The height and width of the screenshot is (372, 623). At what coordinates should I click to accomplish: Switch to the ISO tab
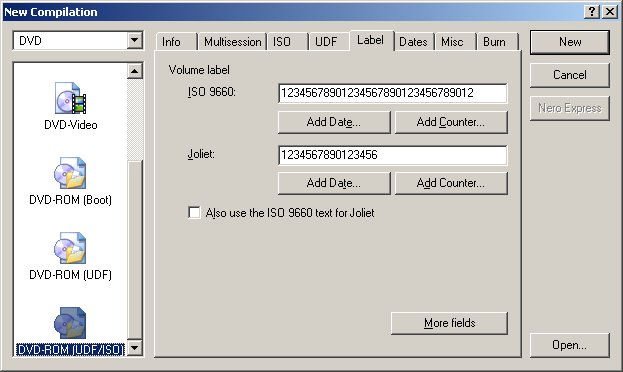pos(282,42)
